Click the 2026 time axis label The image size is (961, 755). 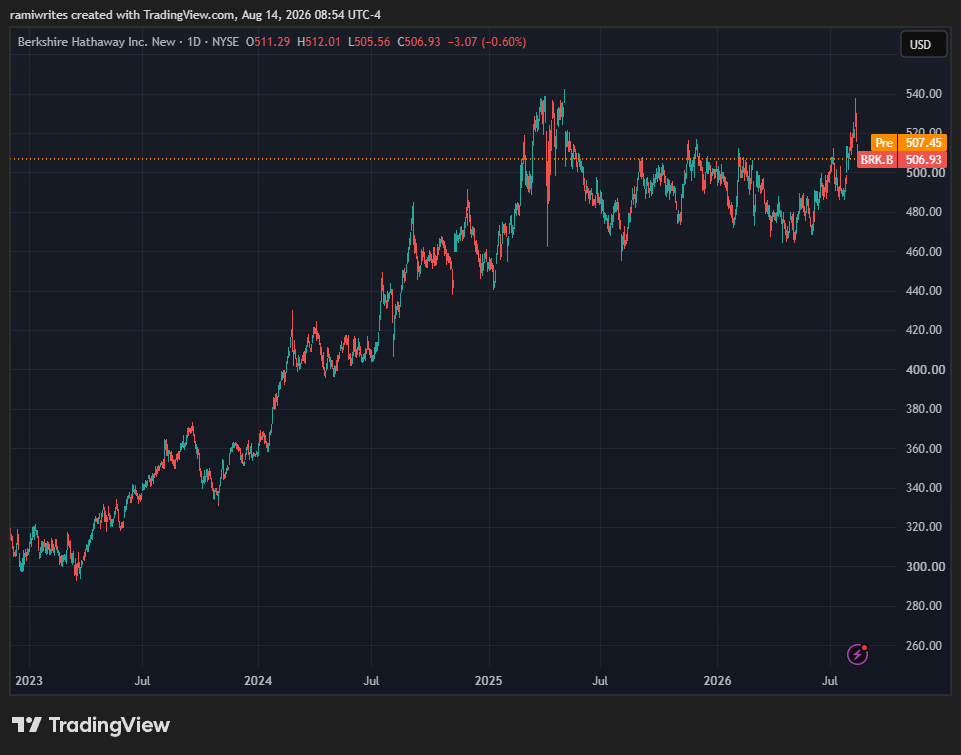click(x=717, y=681)
